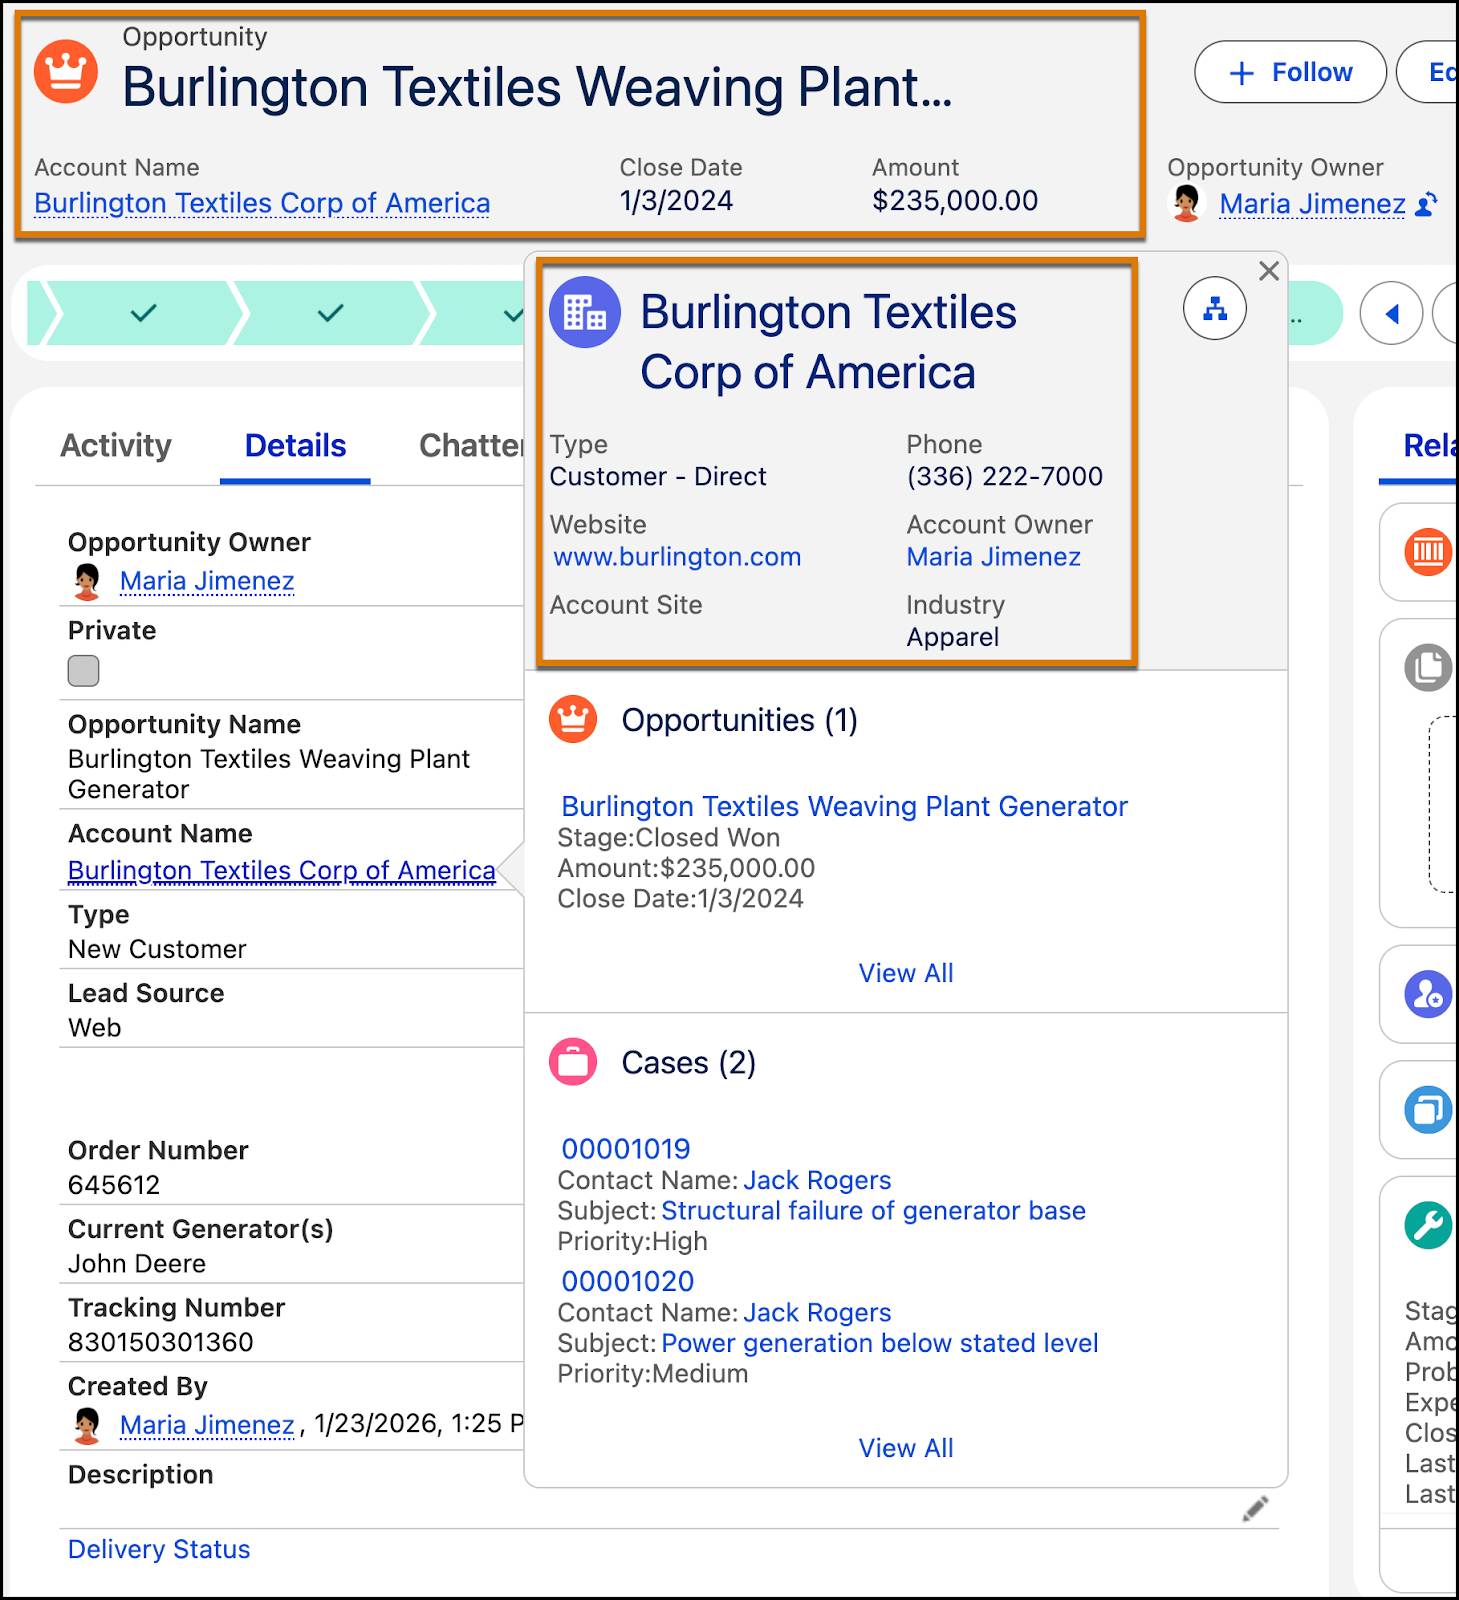Open Burlington Textiles Weaving Plant Generator opportunity link
1459x1600 pixels.
[844, 806]
